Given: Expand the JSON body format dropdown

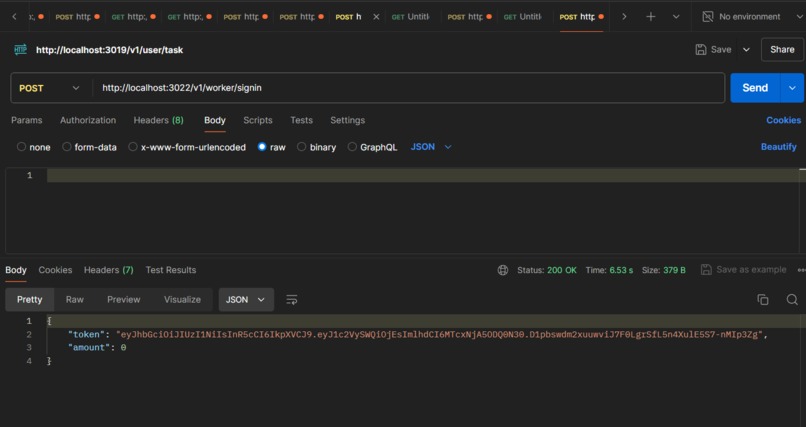Looking at the screenshot, I should click(x=431, y=147).
